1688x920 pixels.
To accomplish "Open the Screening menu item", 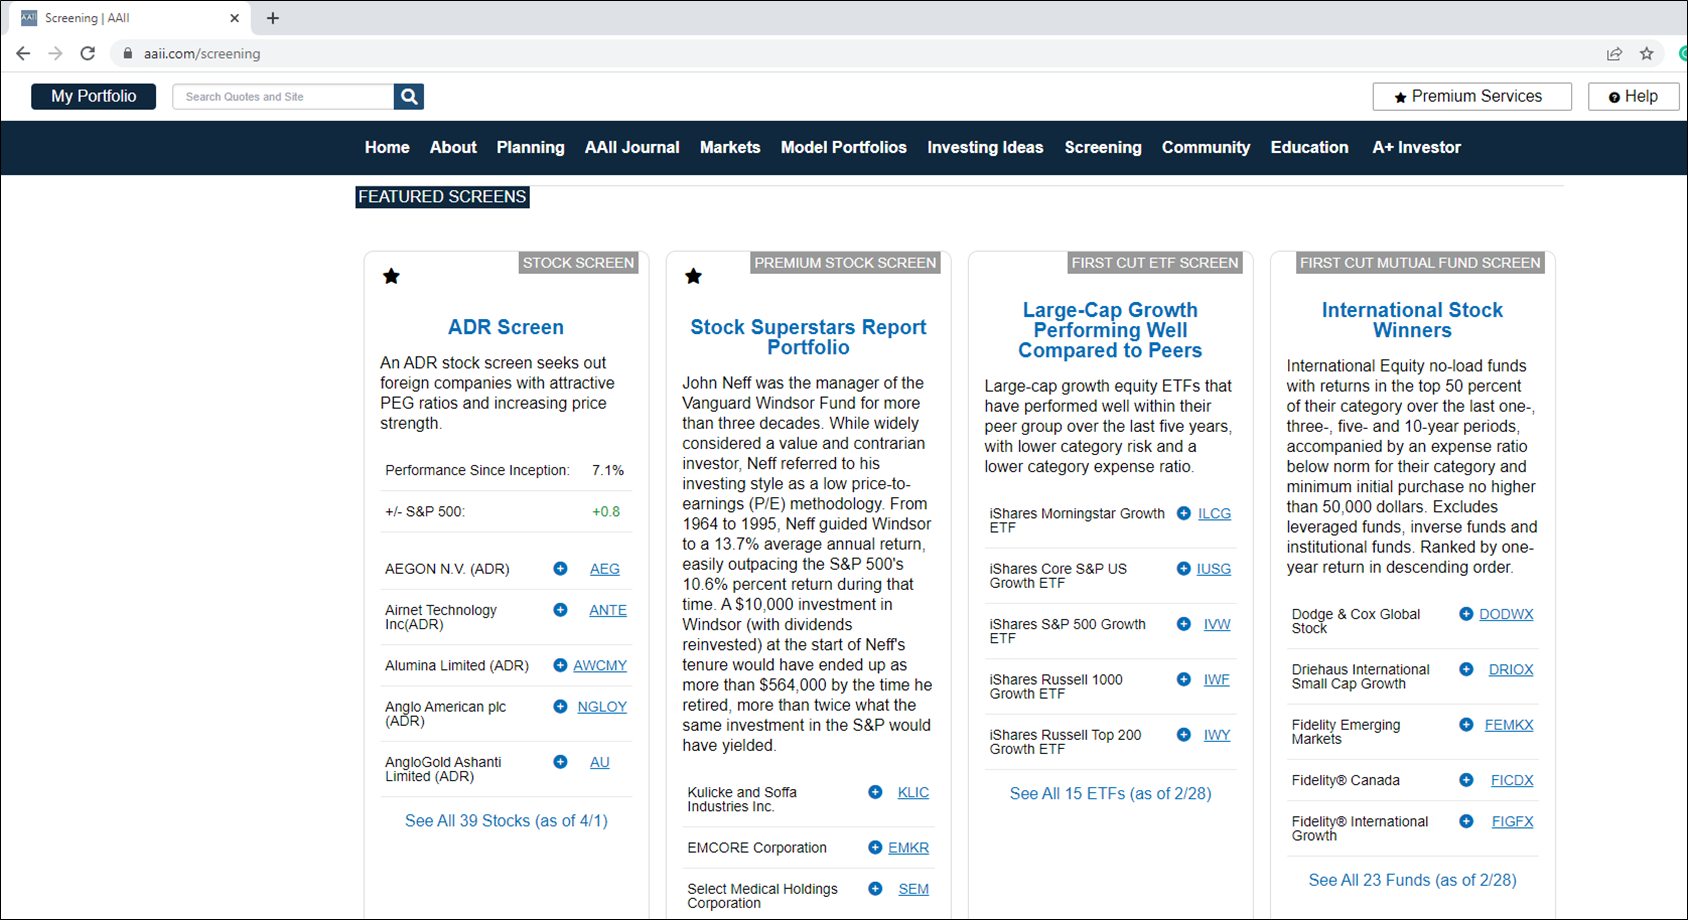I will point(1102,147).
